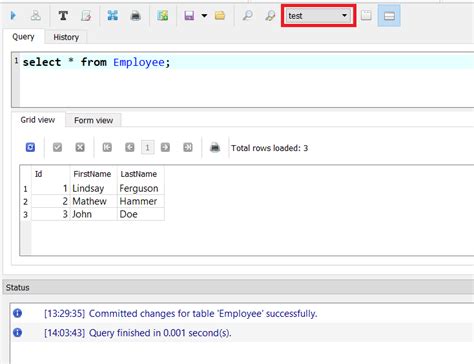This screenshot has width=474, height=364.
Task: Click the first magnifier search icon
Action: pyautogui.click(x=247, y=15)
